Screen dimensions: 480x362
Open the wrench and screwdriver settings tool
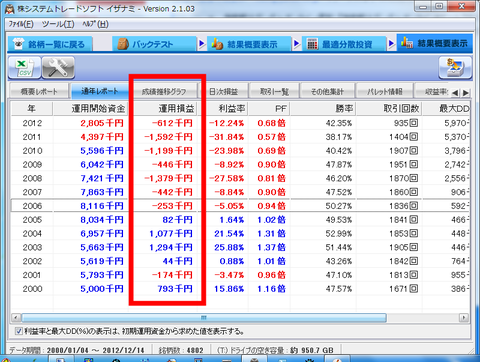pos(58,68)
